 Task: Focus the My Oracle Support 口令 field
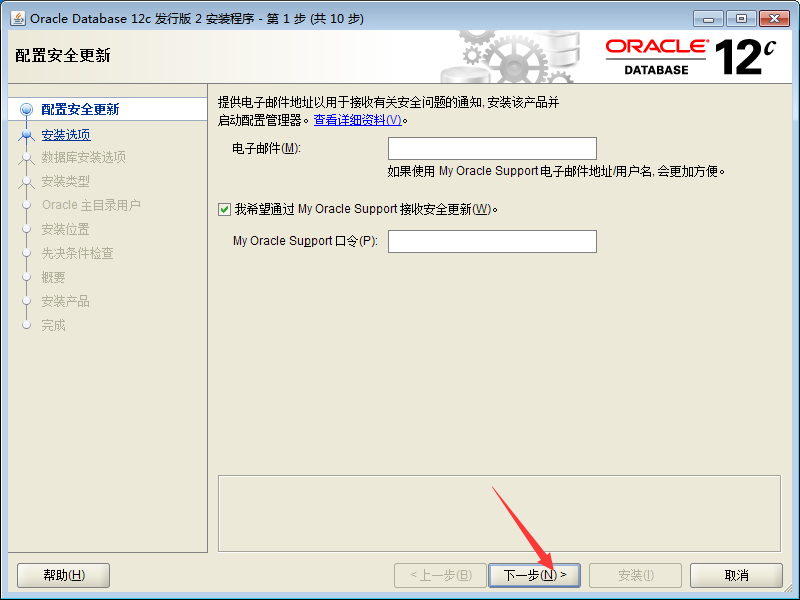tap(492, 241)
